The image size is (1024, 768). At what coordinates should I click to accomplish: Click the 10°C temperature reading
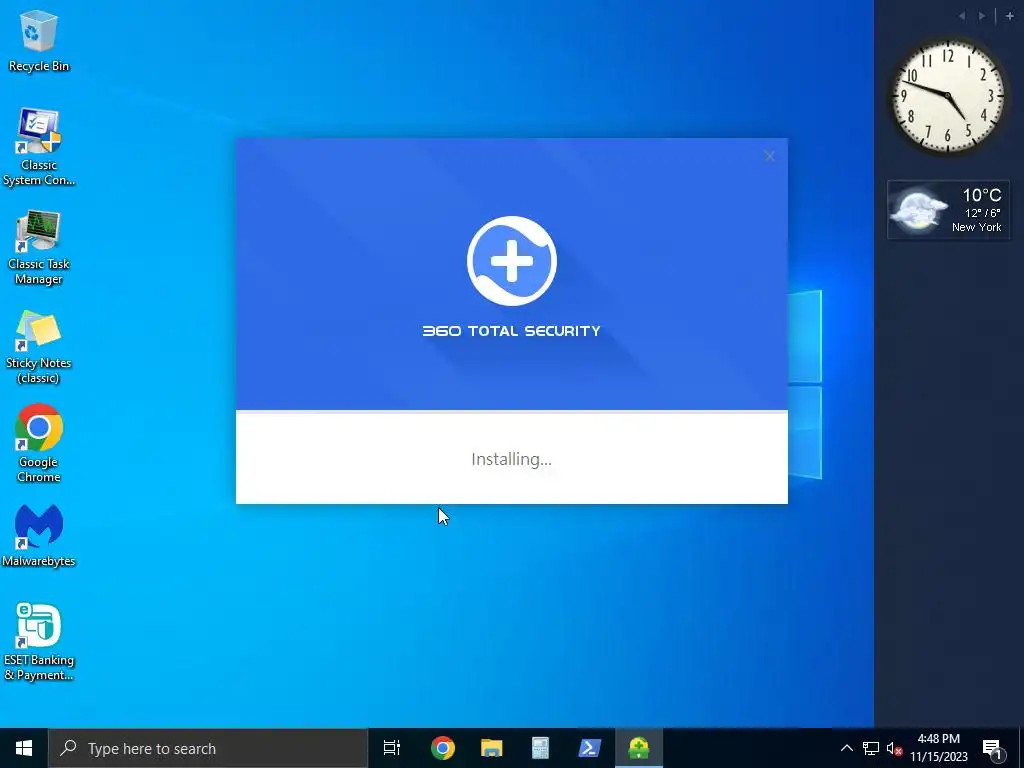click(x=982, y=195)
